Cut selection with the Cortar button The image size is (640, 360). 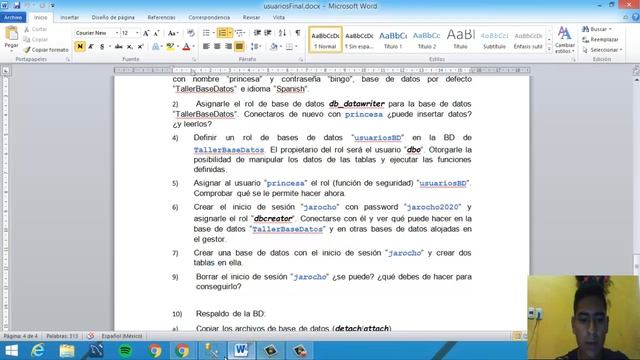[36, 29]
